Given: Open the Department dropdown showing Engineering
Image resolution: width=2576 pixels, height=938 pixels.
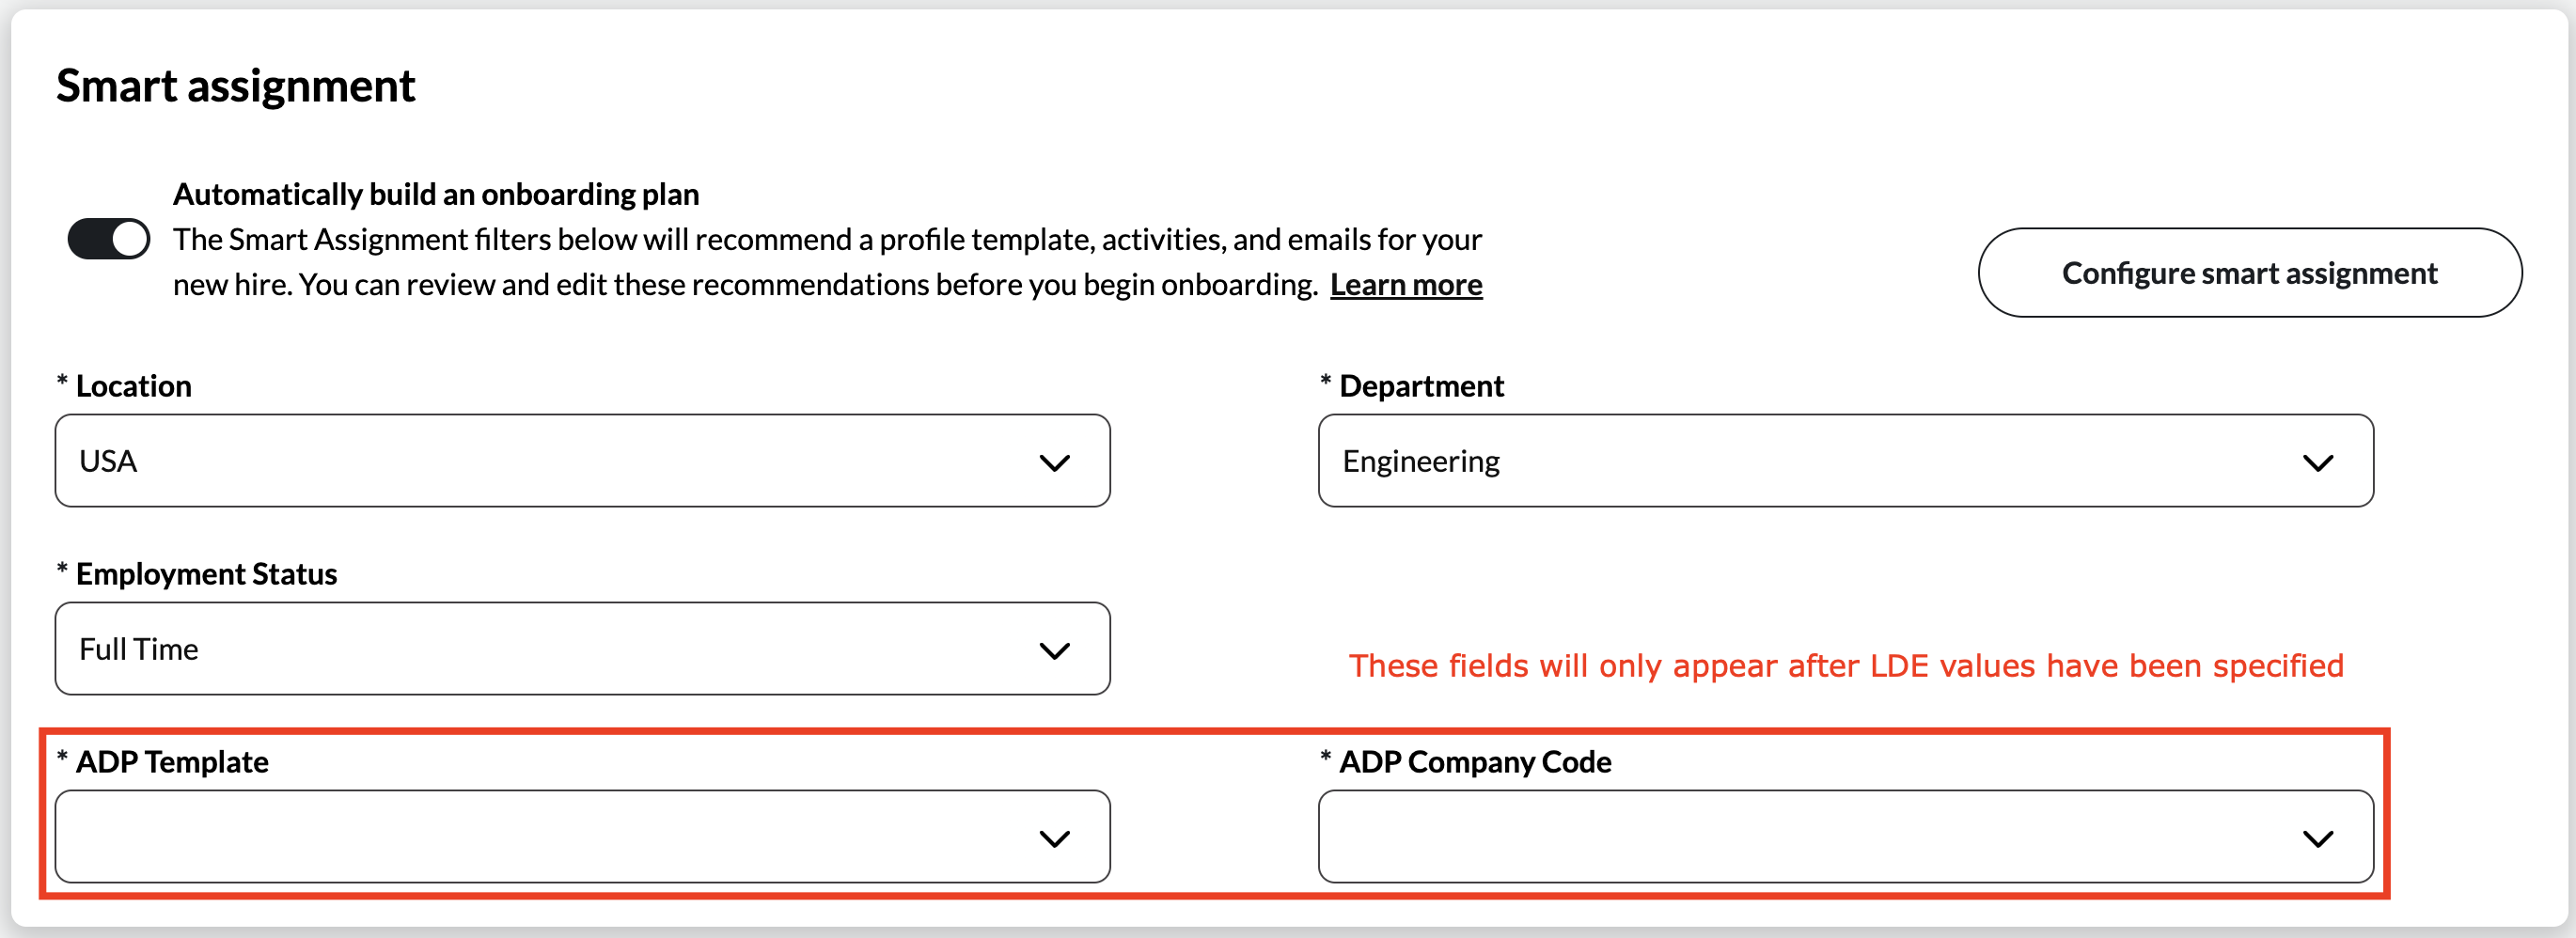Looking at the screenshot, I should click(1846, 461).
